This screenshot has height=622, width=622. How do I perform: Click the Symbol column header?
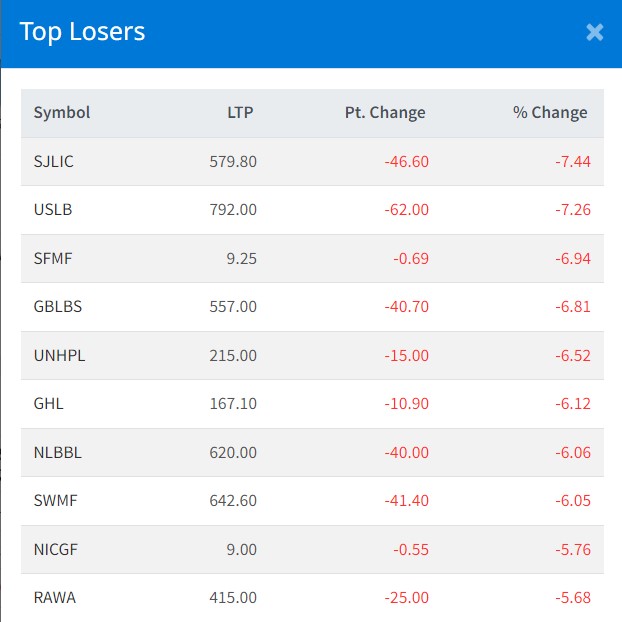62,113
